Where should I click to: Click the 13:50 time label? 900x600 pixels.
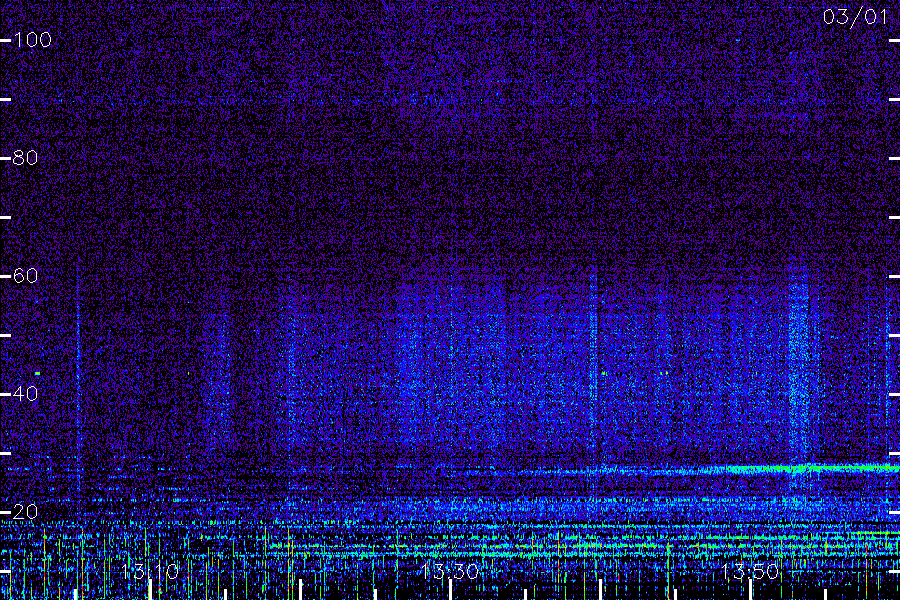coord(750,572)
